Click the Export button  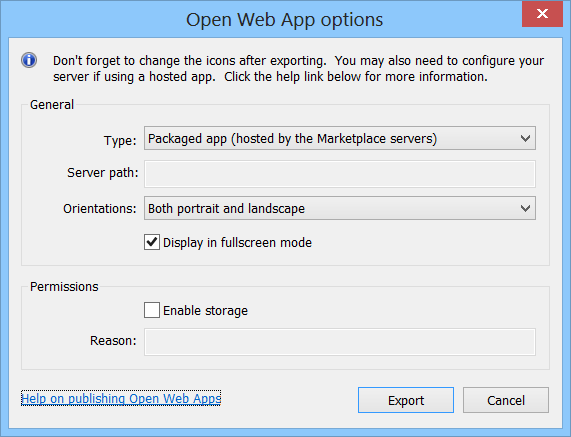point(406,400)
